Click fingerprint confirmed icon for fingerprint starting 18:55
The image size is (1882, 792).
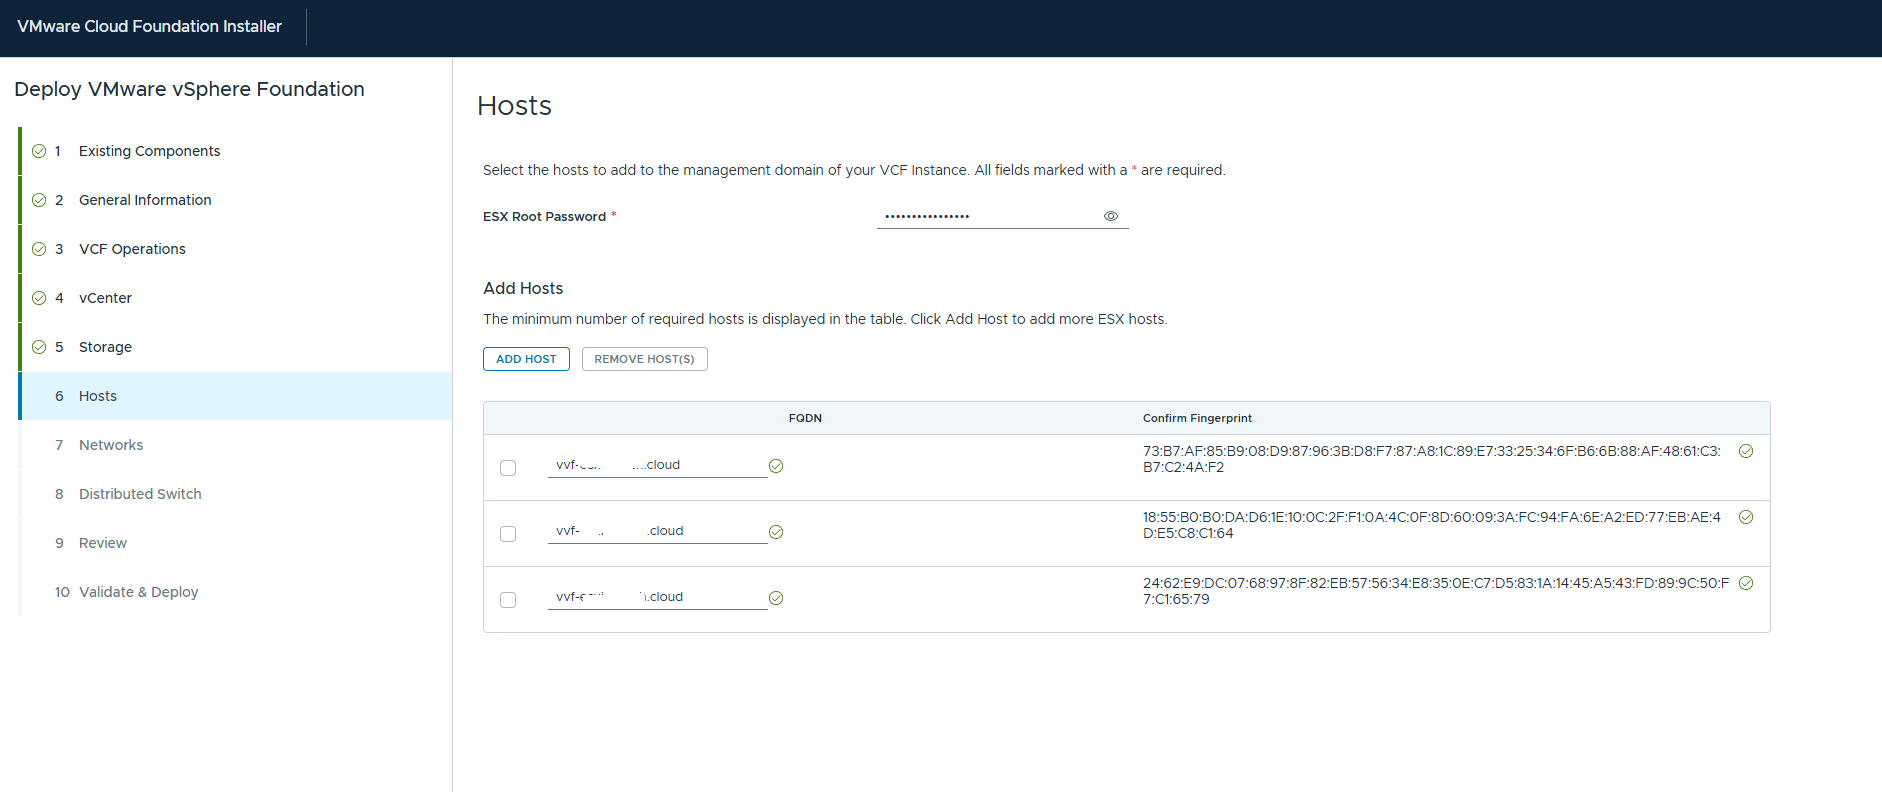[1746, 517]
